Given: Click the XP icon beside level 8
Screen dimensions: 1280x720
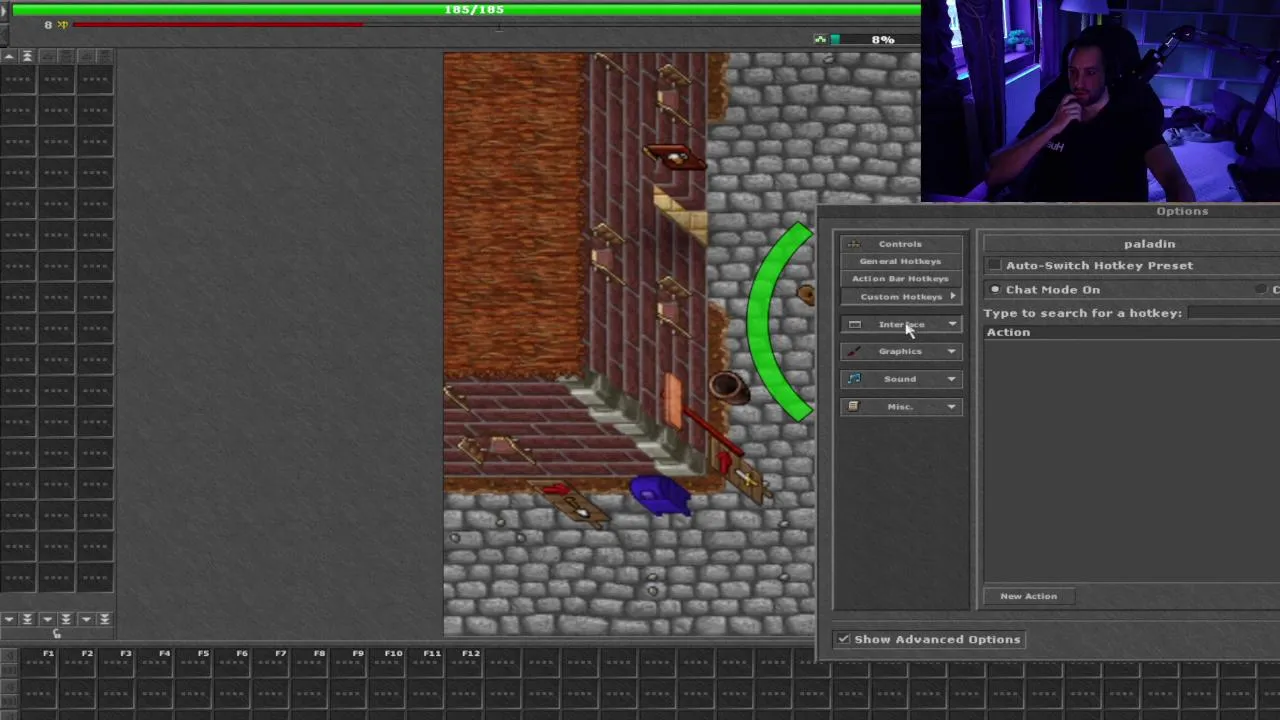Looking at the screenshot, I should 63,25.
